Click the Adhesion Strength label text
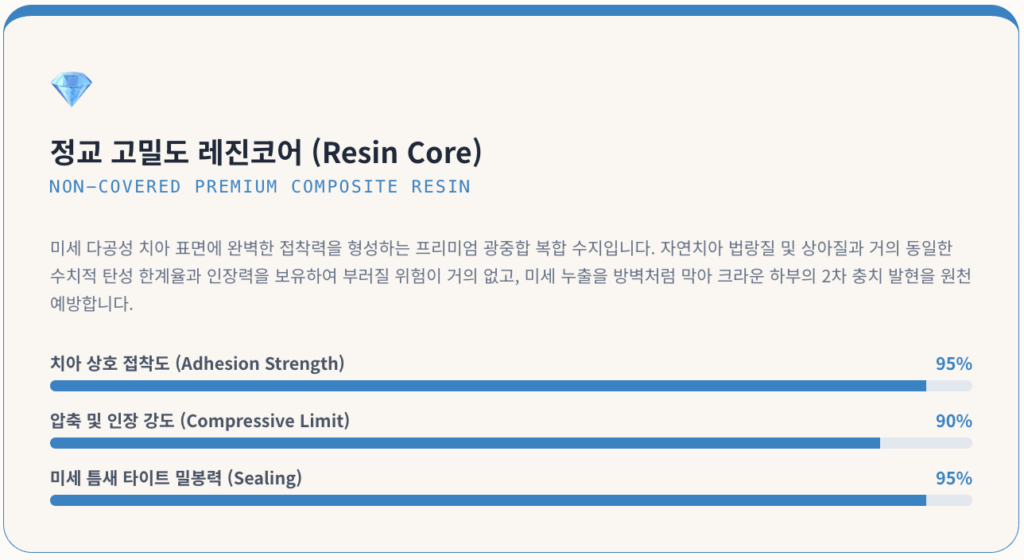The height and width of the screenshot is (560, 1024). [197, 364]
